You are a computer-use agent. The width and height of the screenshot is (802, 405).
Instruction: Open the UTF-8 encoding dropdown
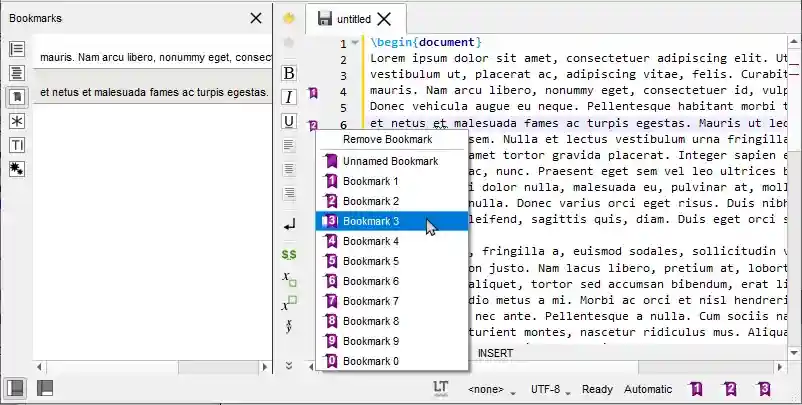(x=550, y=390)
